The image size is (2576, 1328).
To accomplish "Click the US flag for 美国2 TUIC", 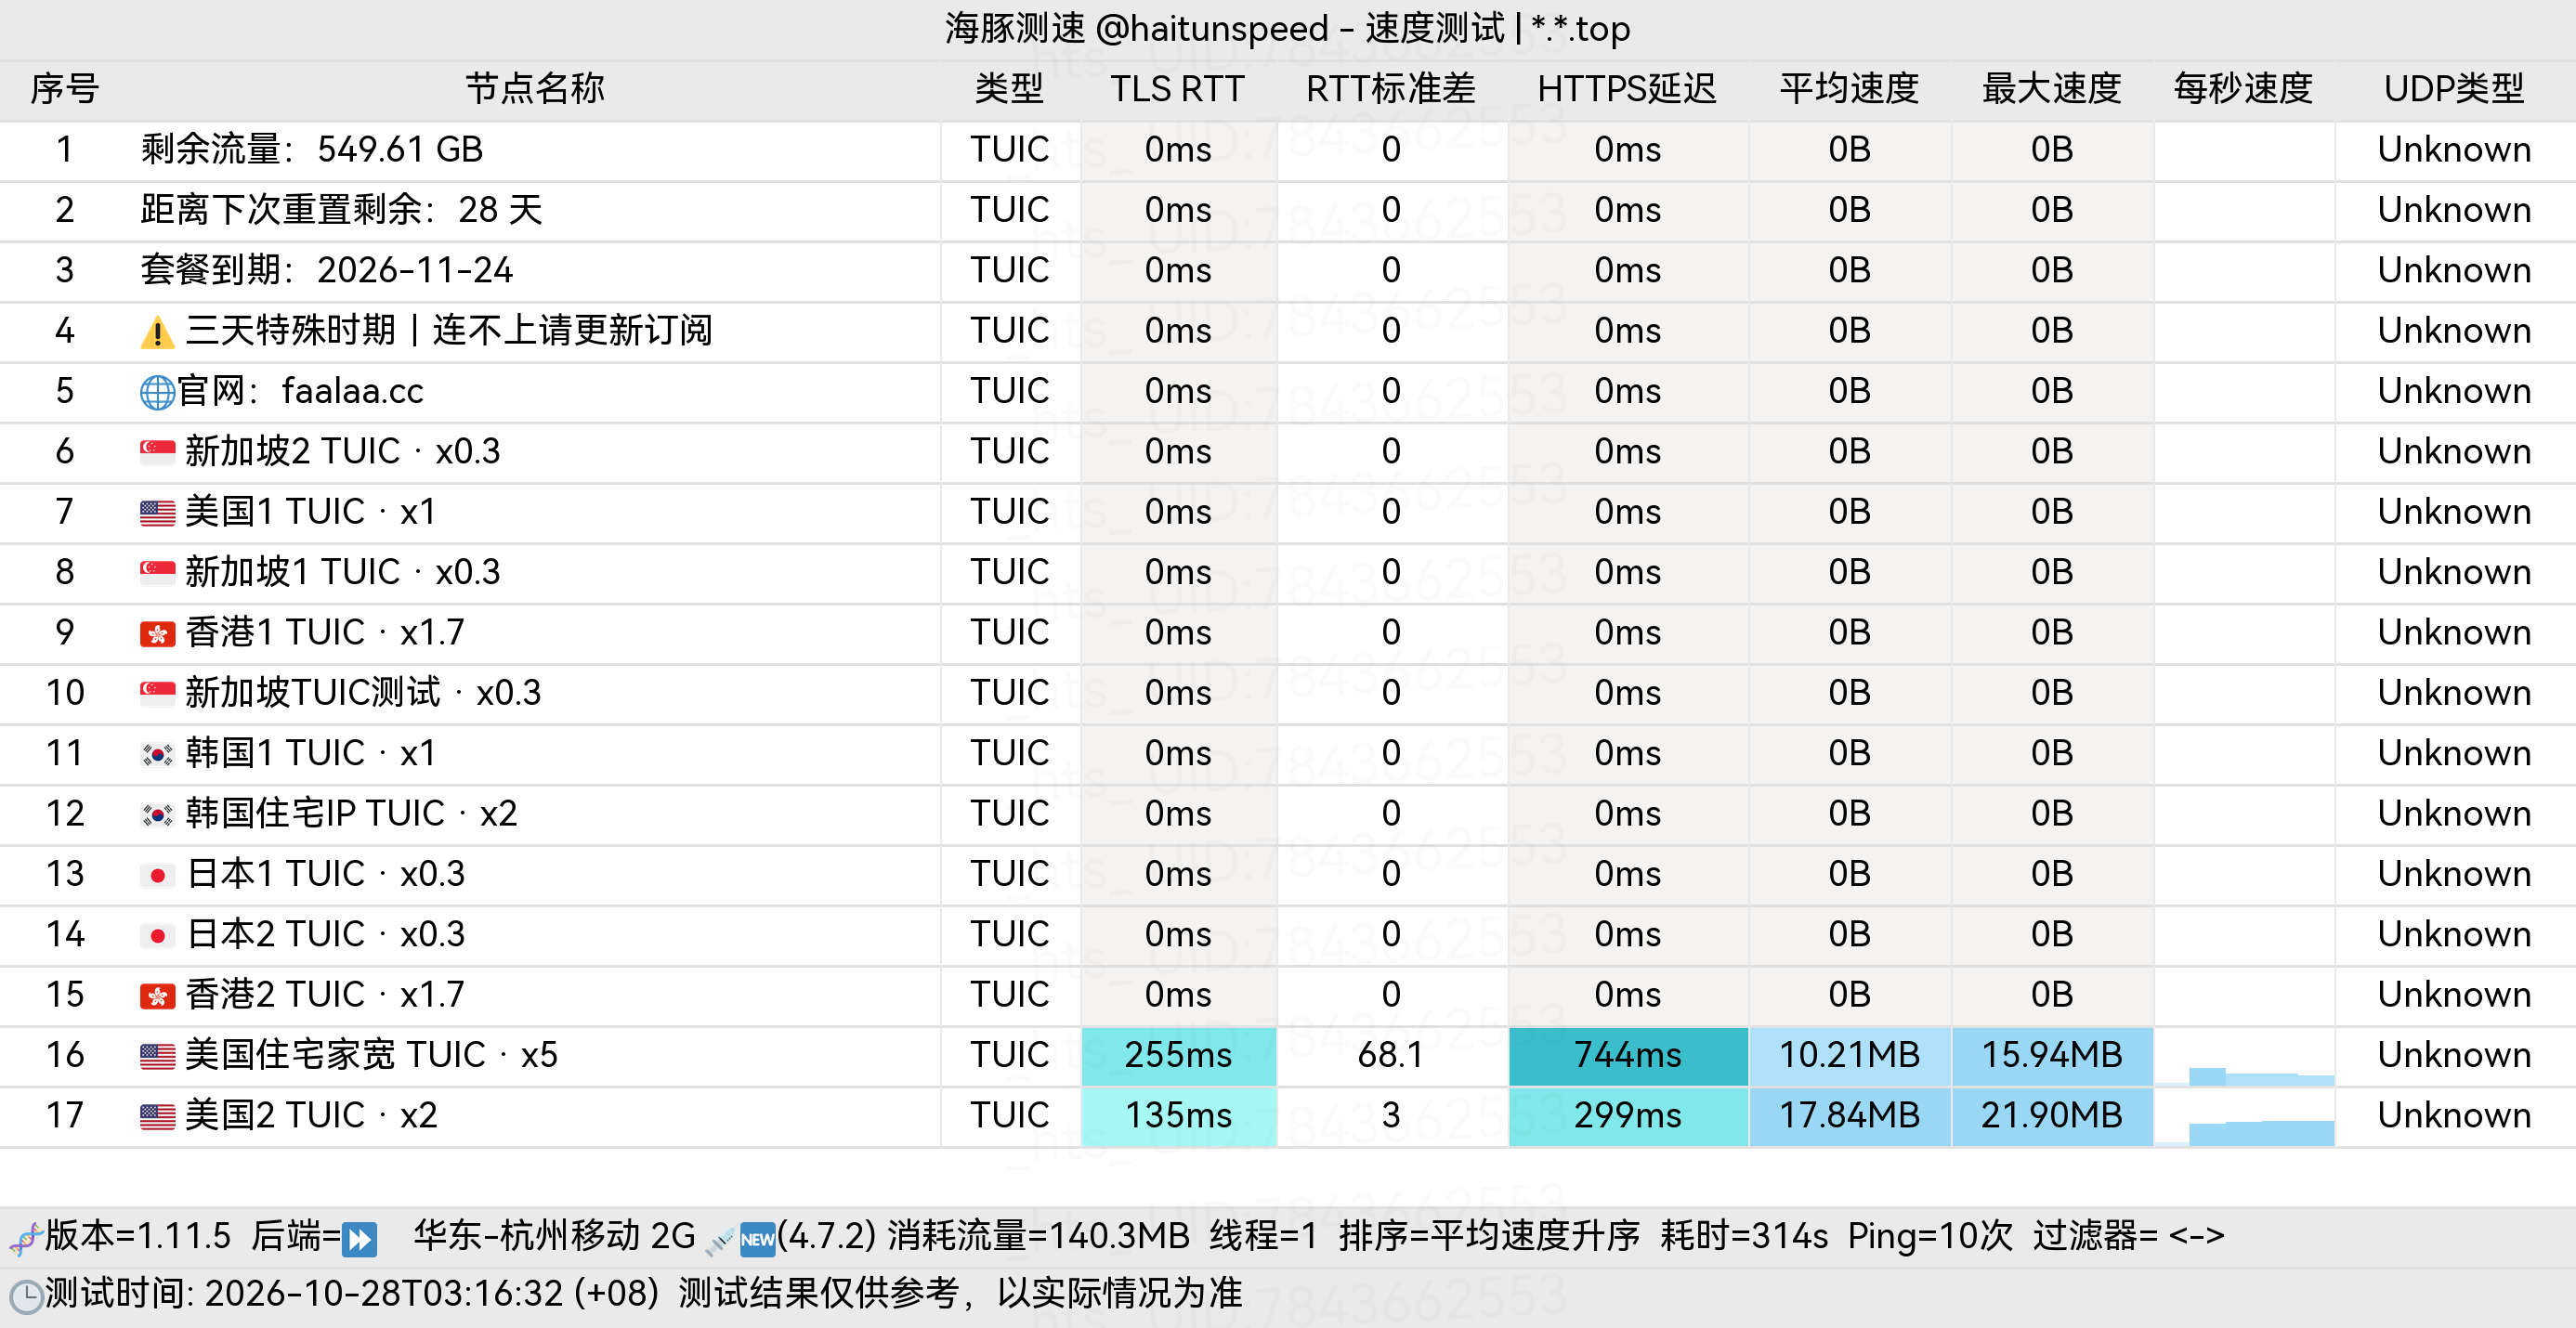I will click(157, 1116).
